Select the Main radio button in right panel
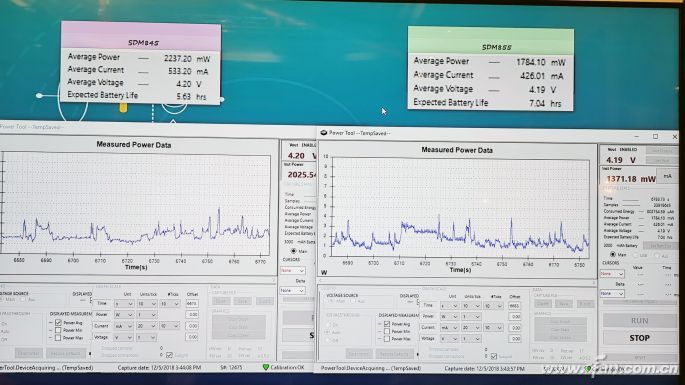Image resolution: width=685 pixels, height=385 pixels. (612, 254)
